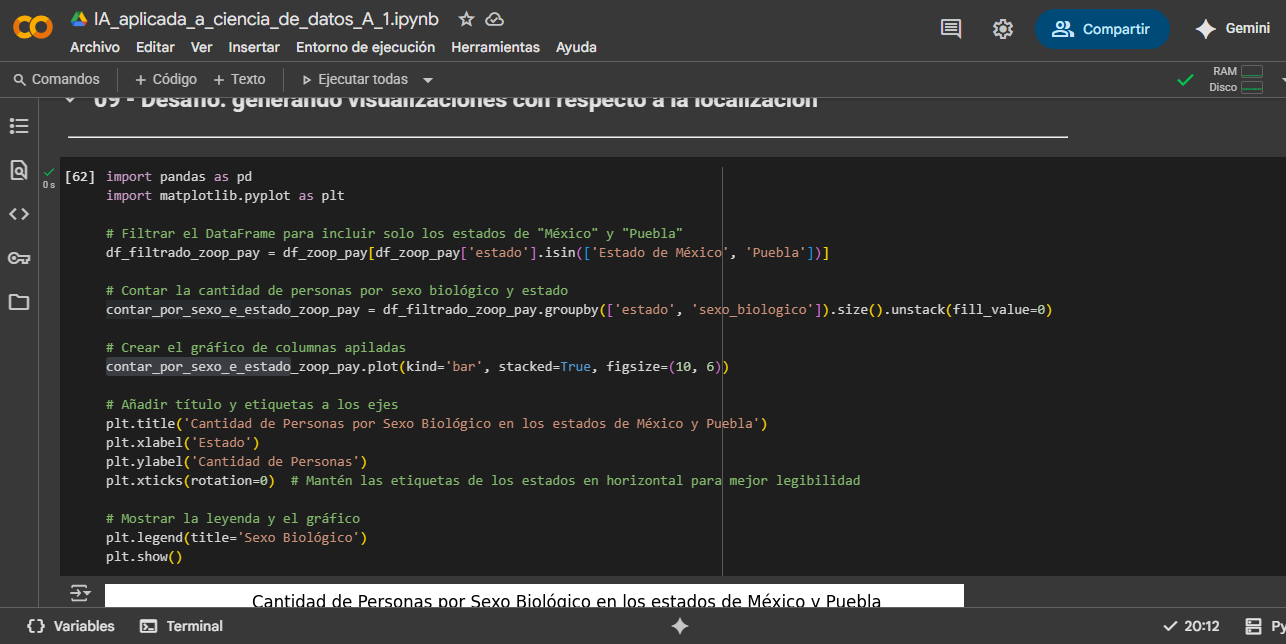Open the Ver menu
Viewport: 1286px width, 644px height.
point(201,47)
